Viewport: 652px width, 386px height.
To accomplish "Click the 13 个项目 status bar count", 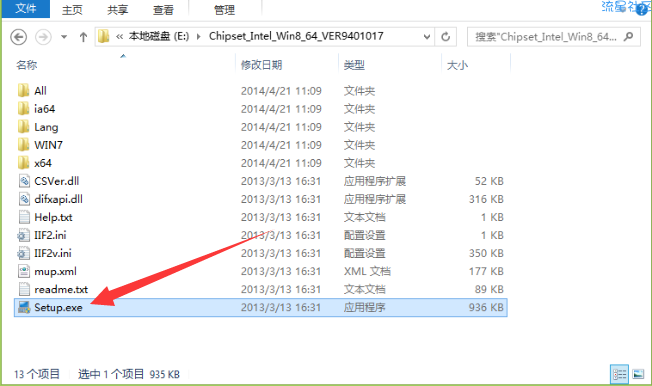I will [x=37, y=374].
